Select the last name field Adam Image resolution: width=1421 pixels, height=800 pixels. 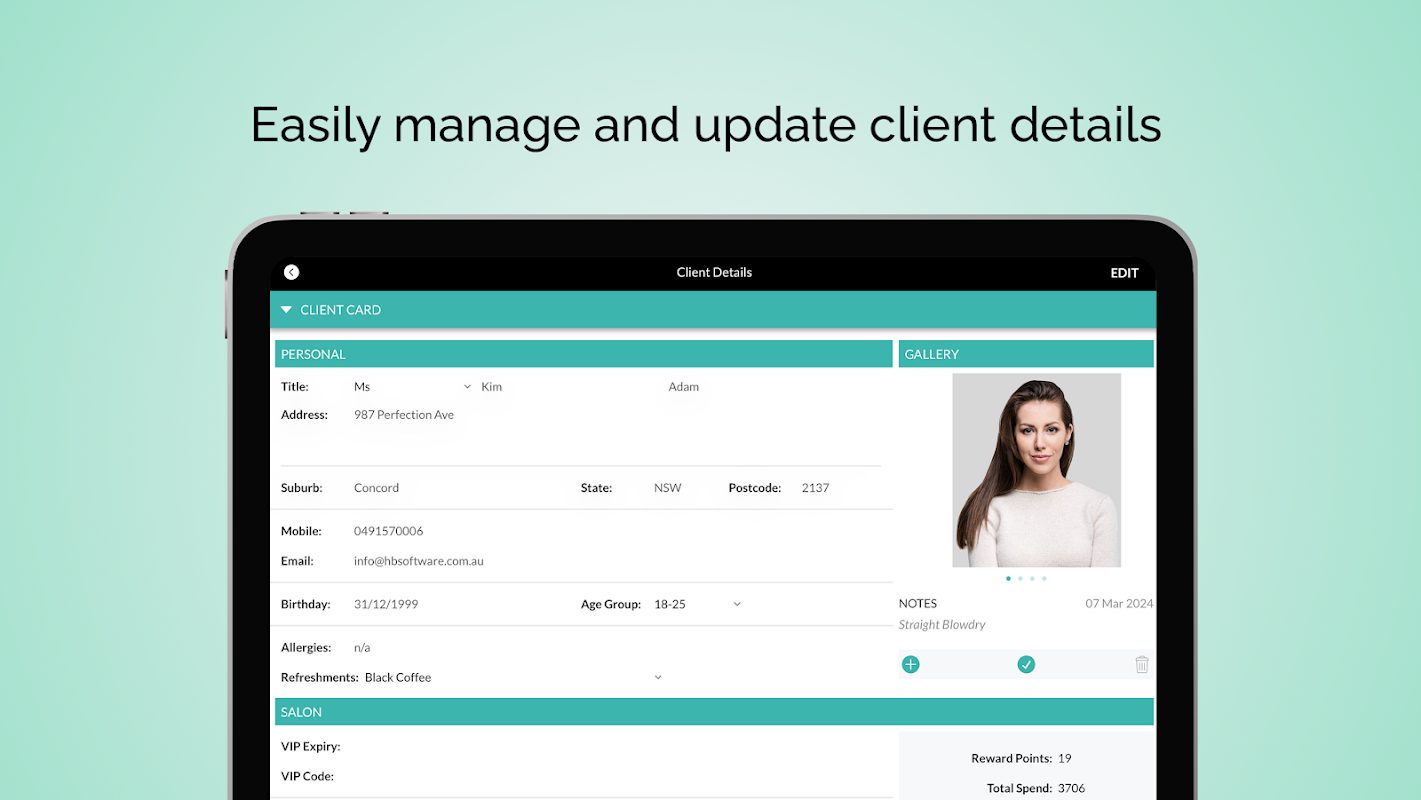(683, 387)
